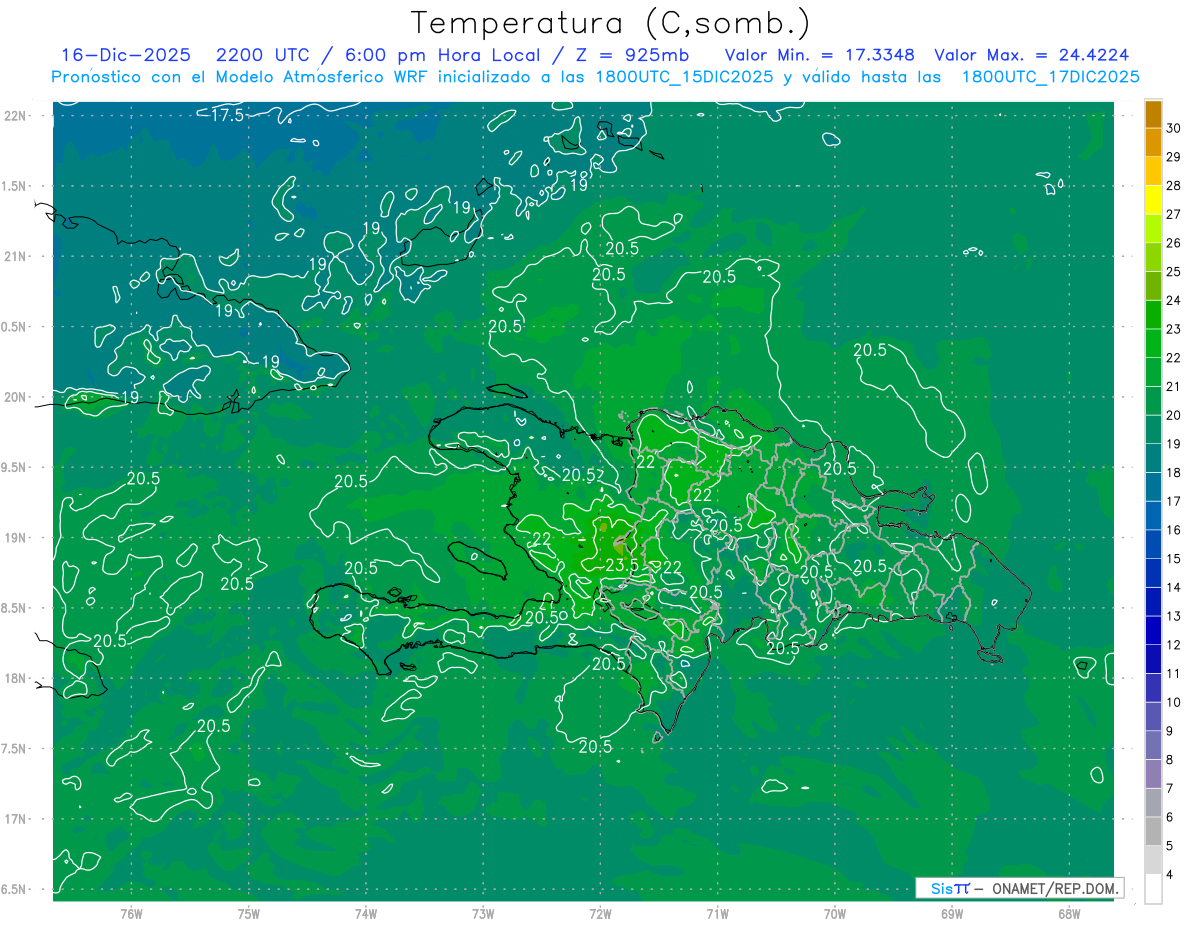Click the '70W' longitude axis label
1200x927 pixels.
pos(834,914)
